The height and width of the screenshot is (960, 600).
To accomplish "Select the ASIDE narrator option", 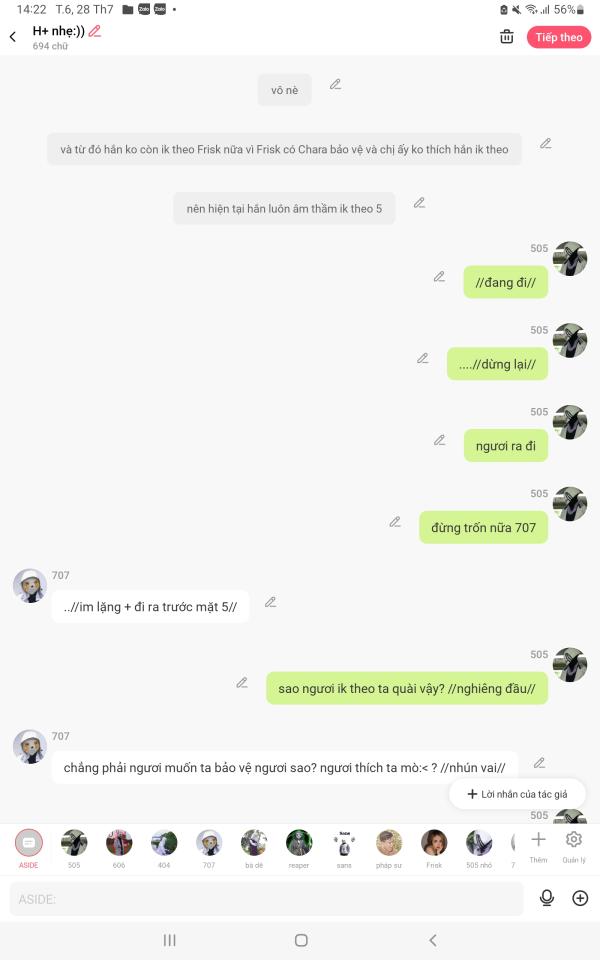I will [x=29, y=848].
